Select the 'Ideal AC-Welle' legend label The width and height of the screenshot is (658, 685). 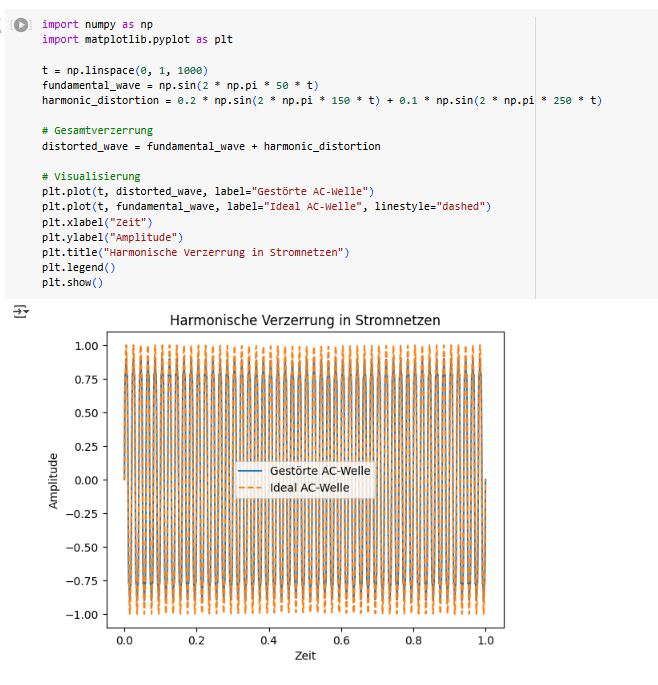click(x=312, y=487)
